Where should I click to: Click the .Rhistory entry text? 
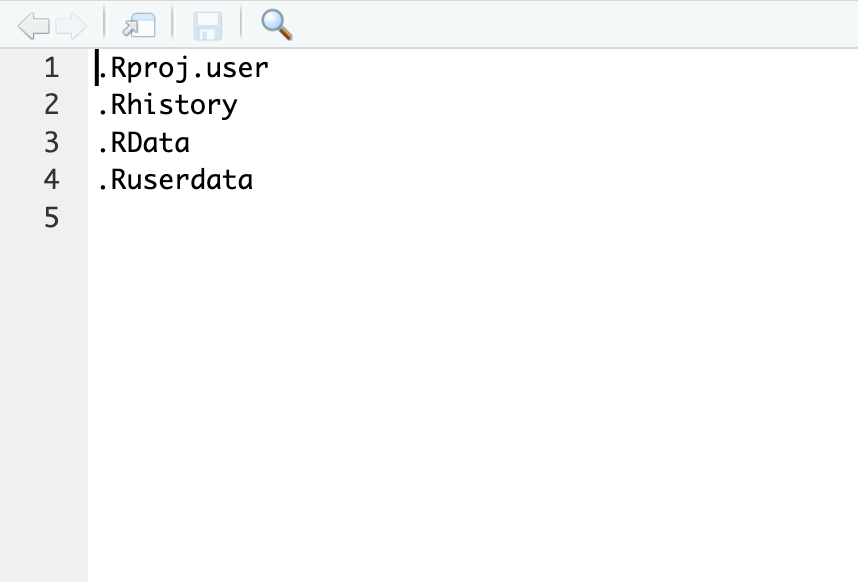coord(167,106)
